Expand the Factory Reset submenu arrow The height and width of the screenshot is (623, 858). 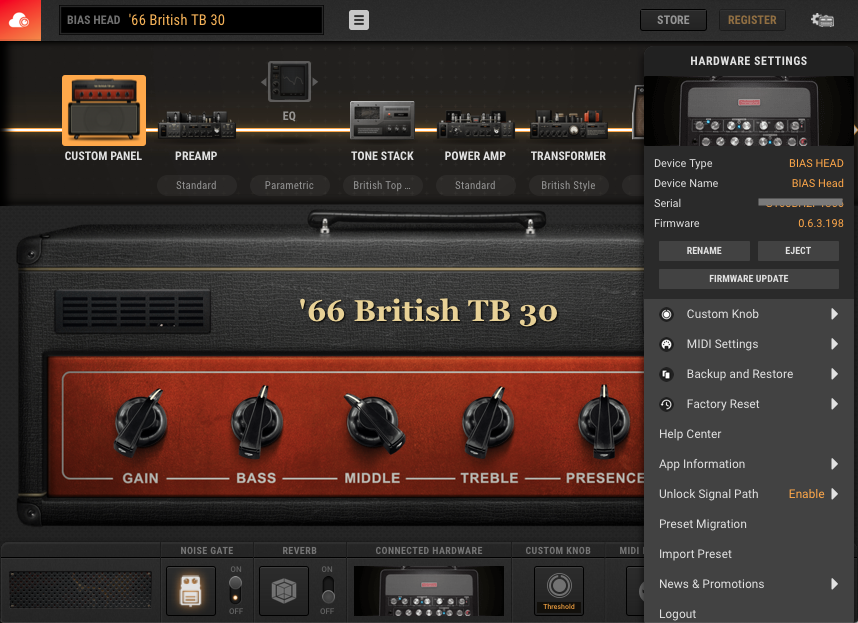[x=834, y=404]
